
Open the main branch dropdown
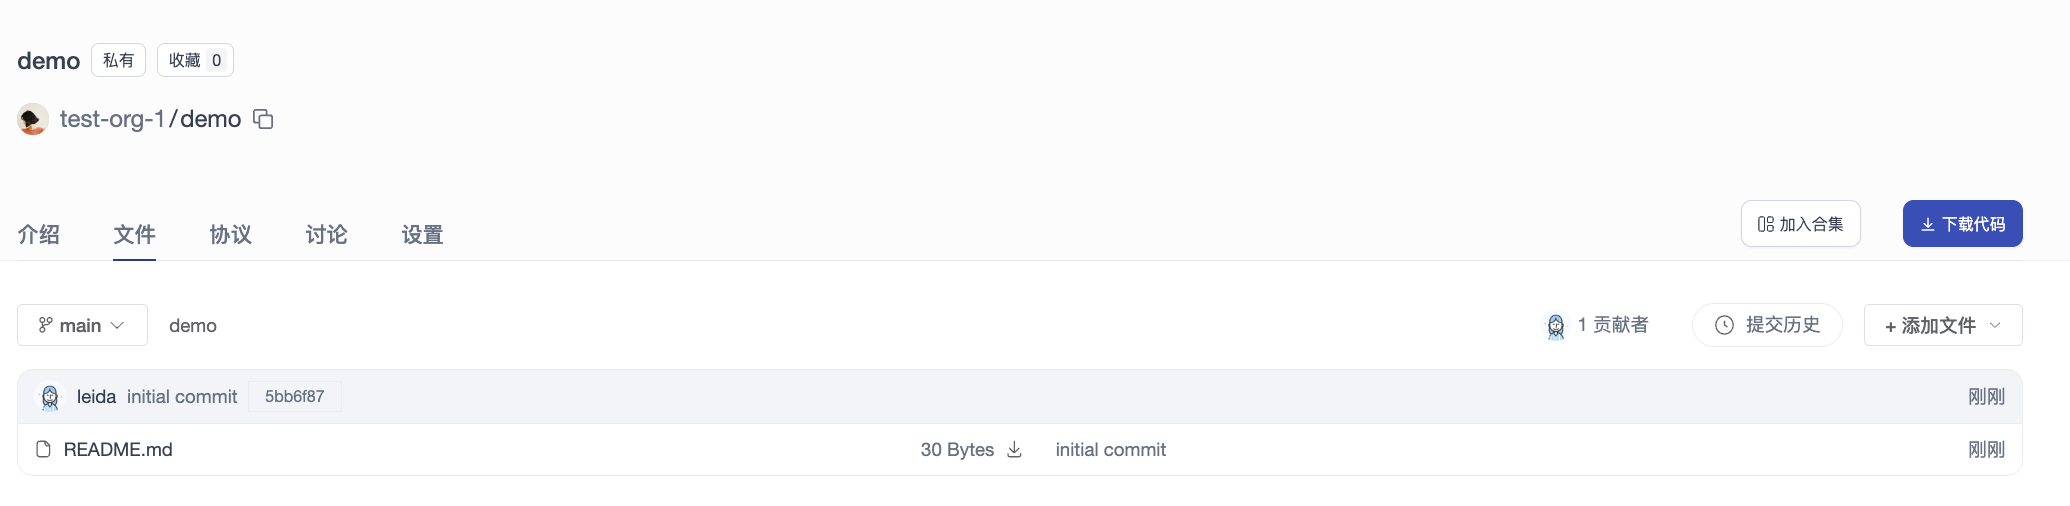82,325
